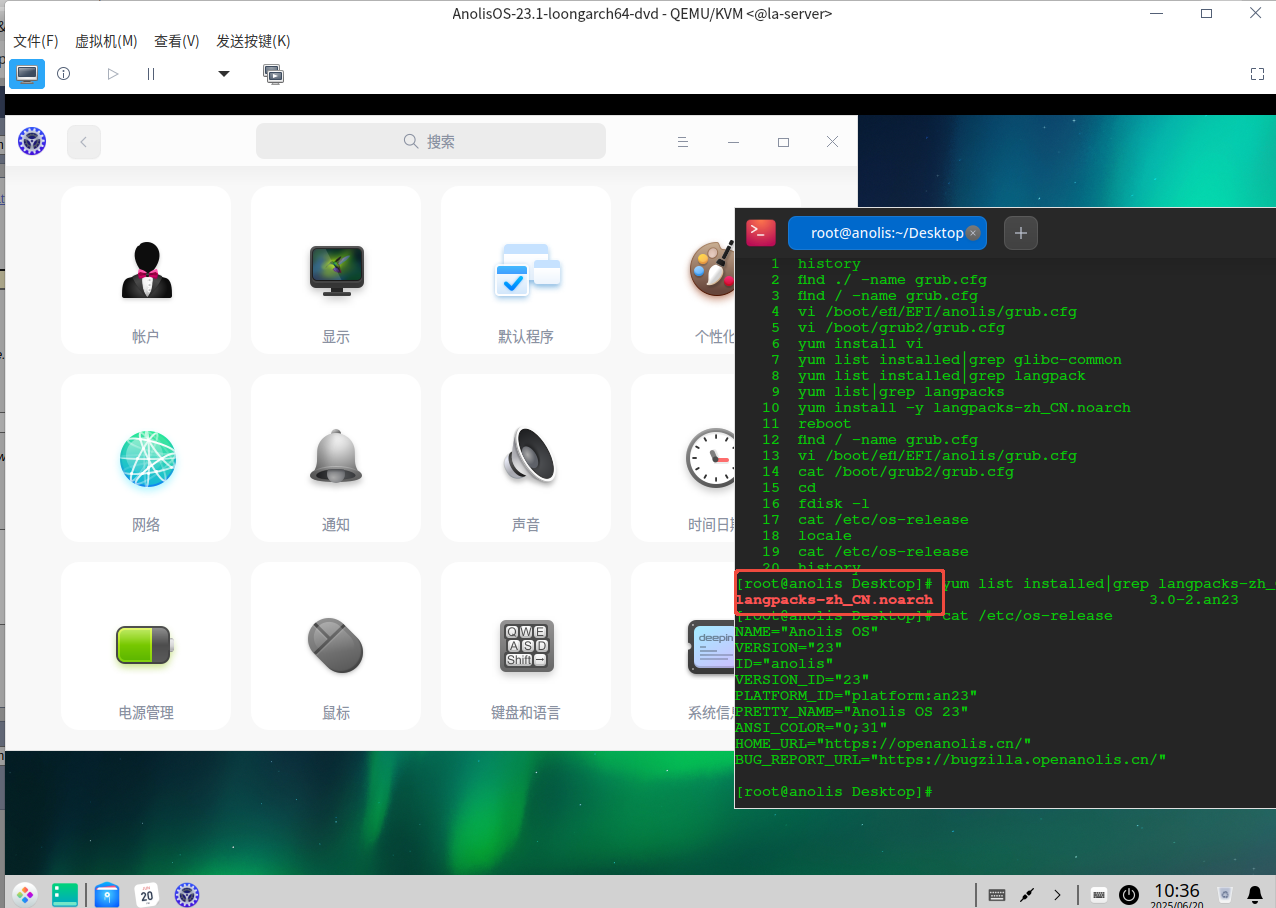The width and height of the screenshot is (1276, 908).
Task: Open the 鼠标 (Mouse) settings module
Action: coord(336,647)
